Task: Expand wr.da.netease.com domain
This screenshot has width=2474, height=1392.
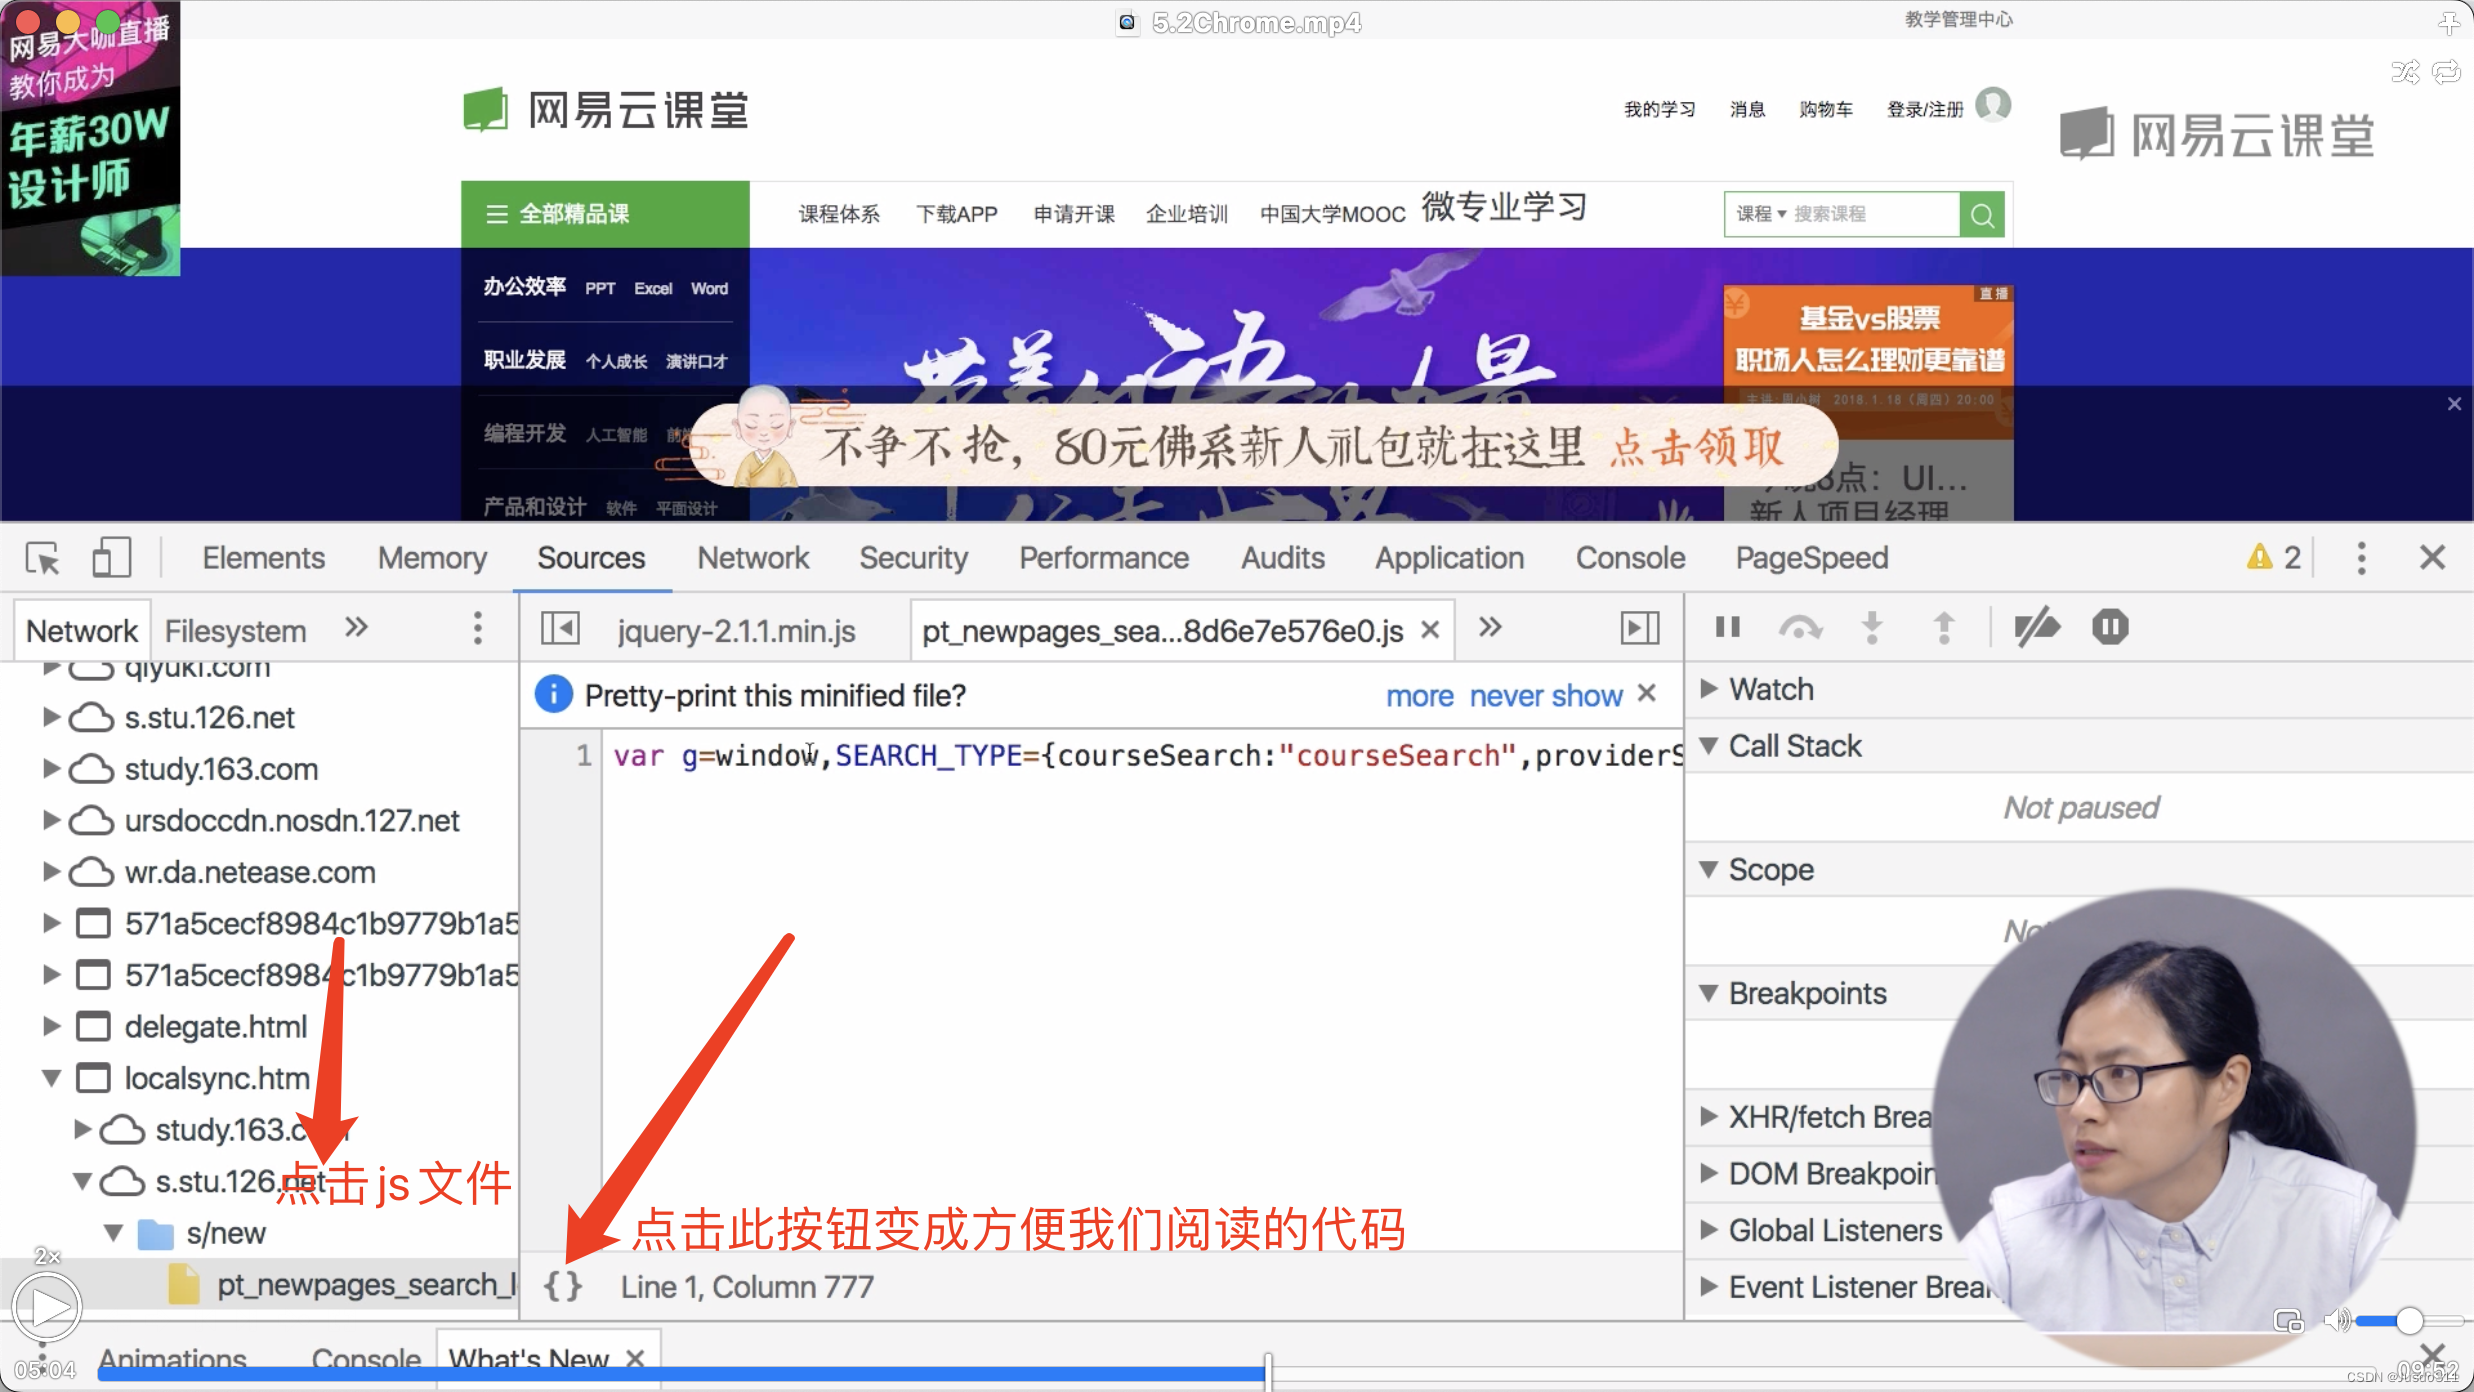Action: [51, 871]
